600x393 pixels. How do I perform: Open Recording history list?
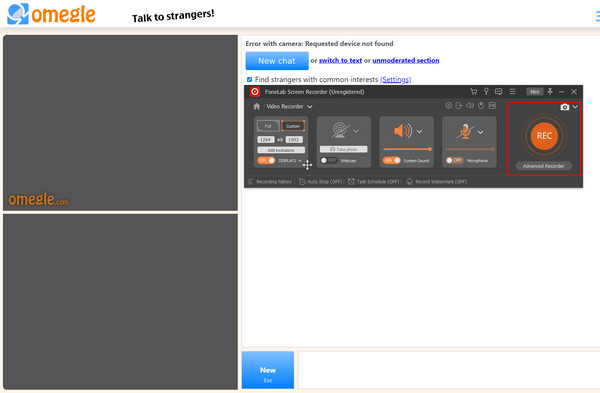[x=270, y=182]
